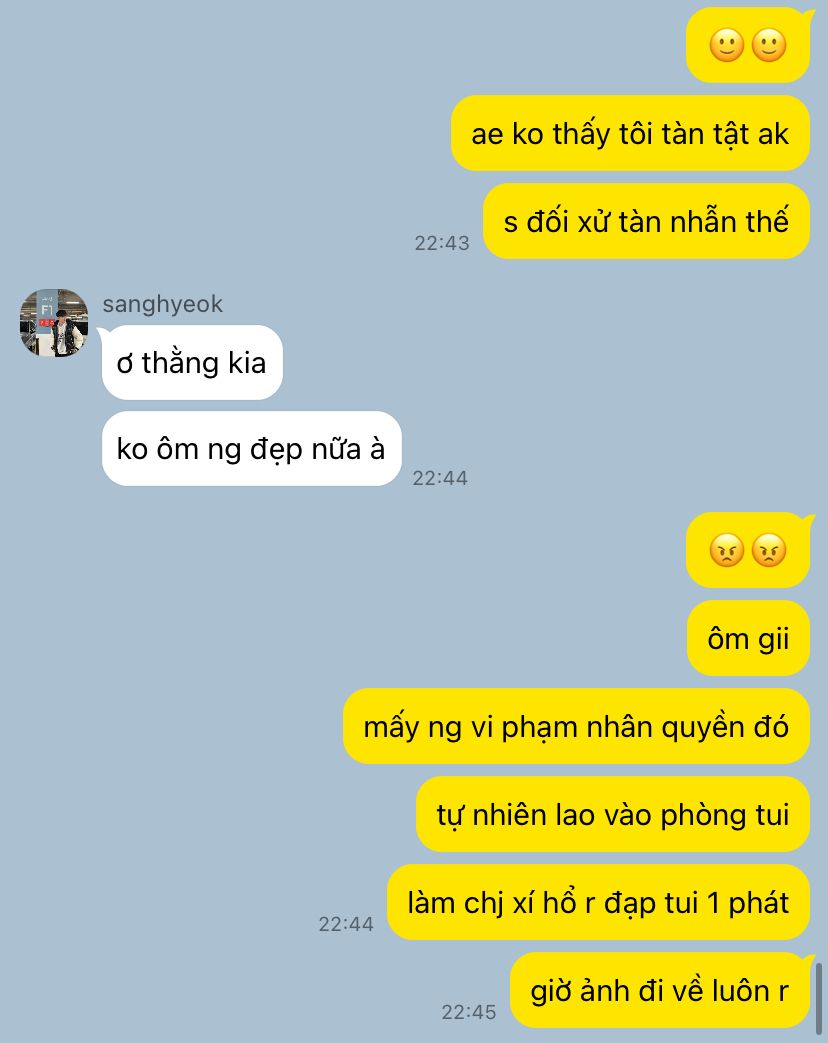Screen dimensions: 828x1043
Task: Tap the white bubble 'ơ thằng kia'
Action: 192,363
